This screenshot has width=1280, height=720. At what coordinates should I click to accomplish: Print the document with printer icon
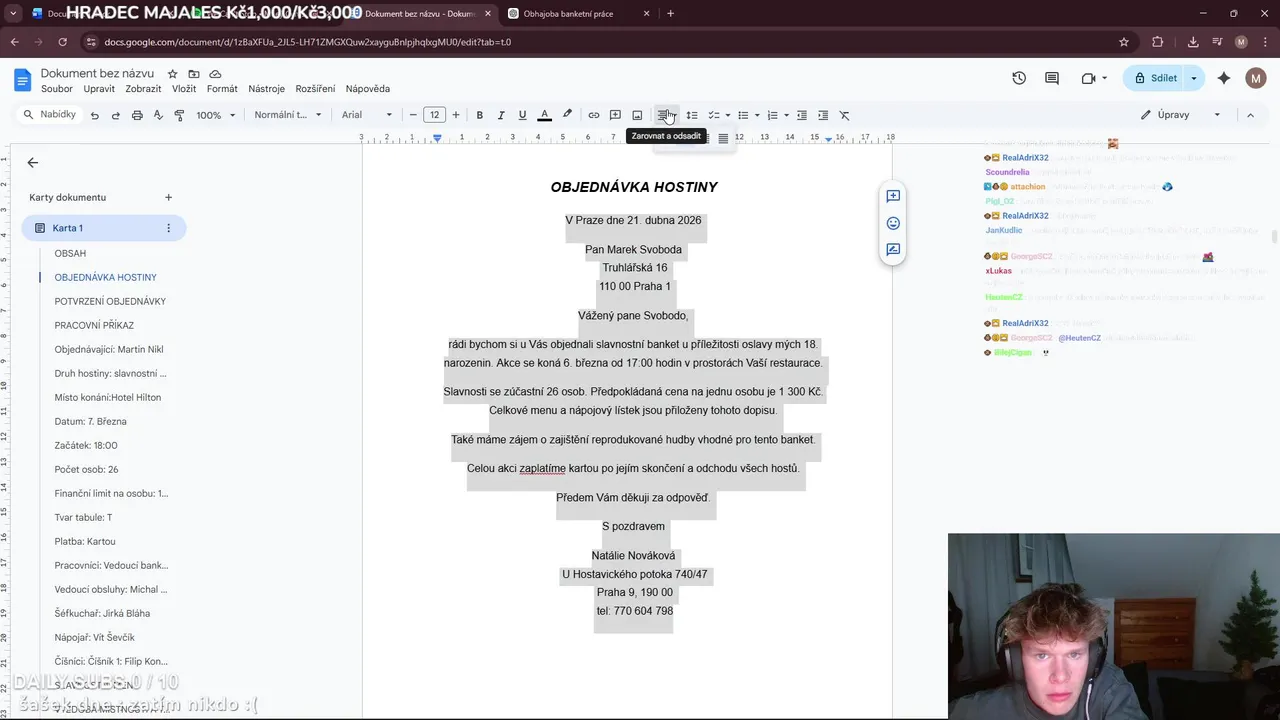click(137, 115)
